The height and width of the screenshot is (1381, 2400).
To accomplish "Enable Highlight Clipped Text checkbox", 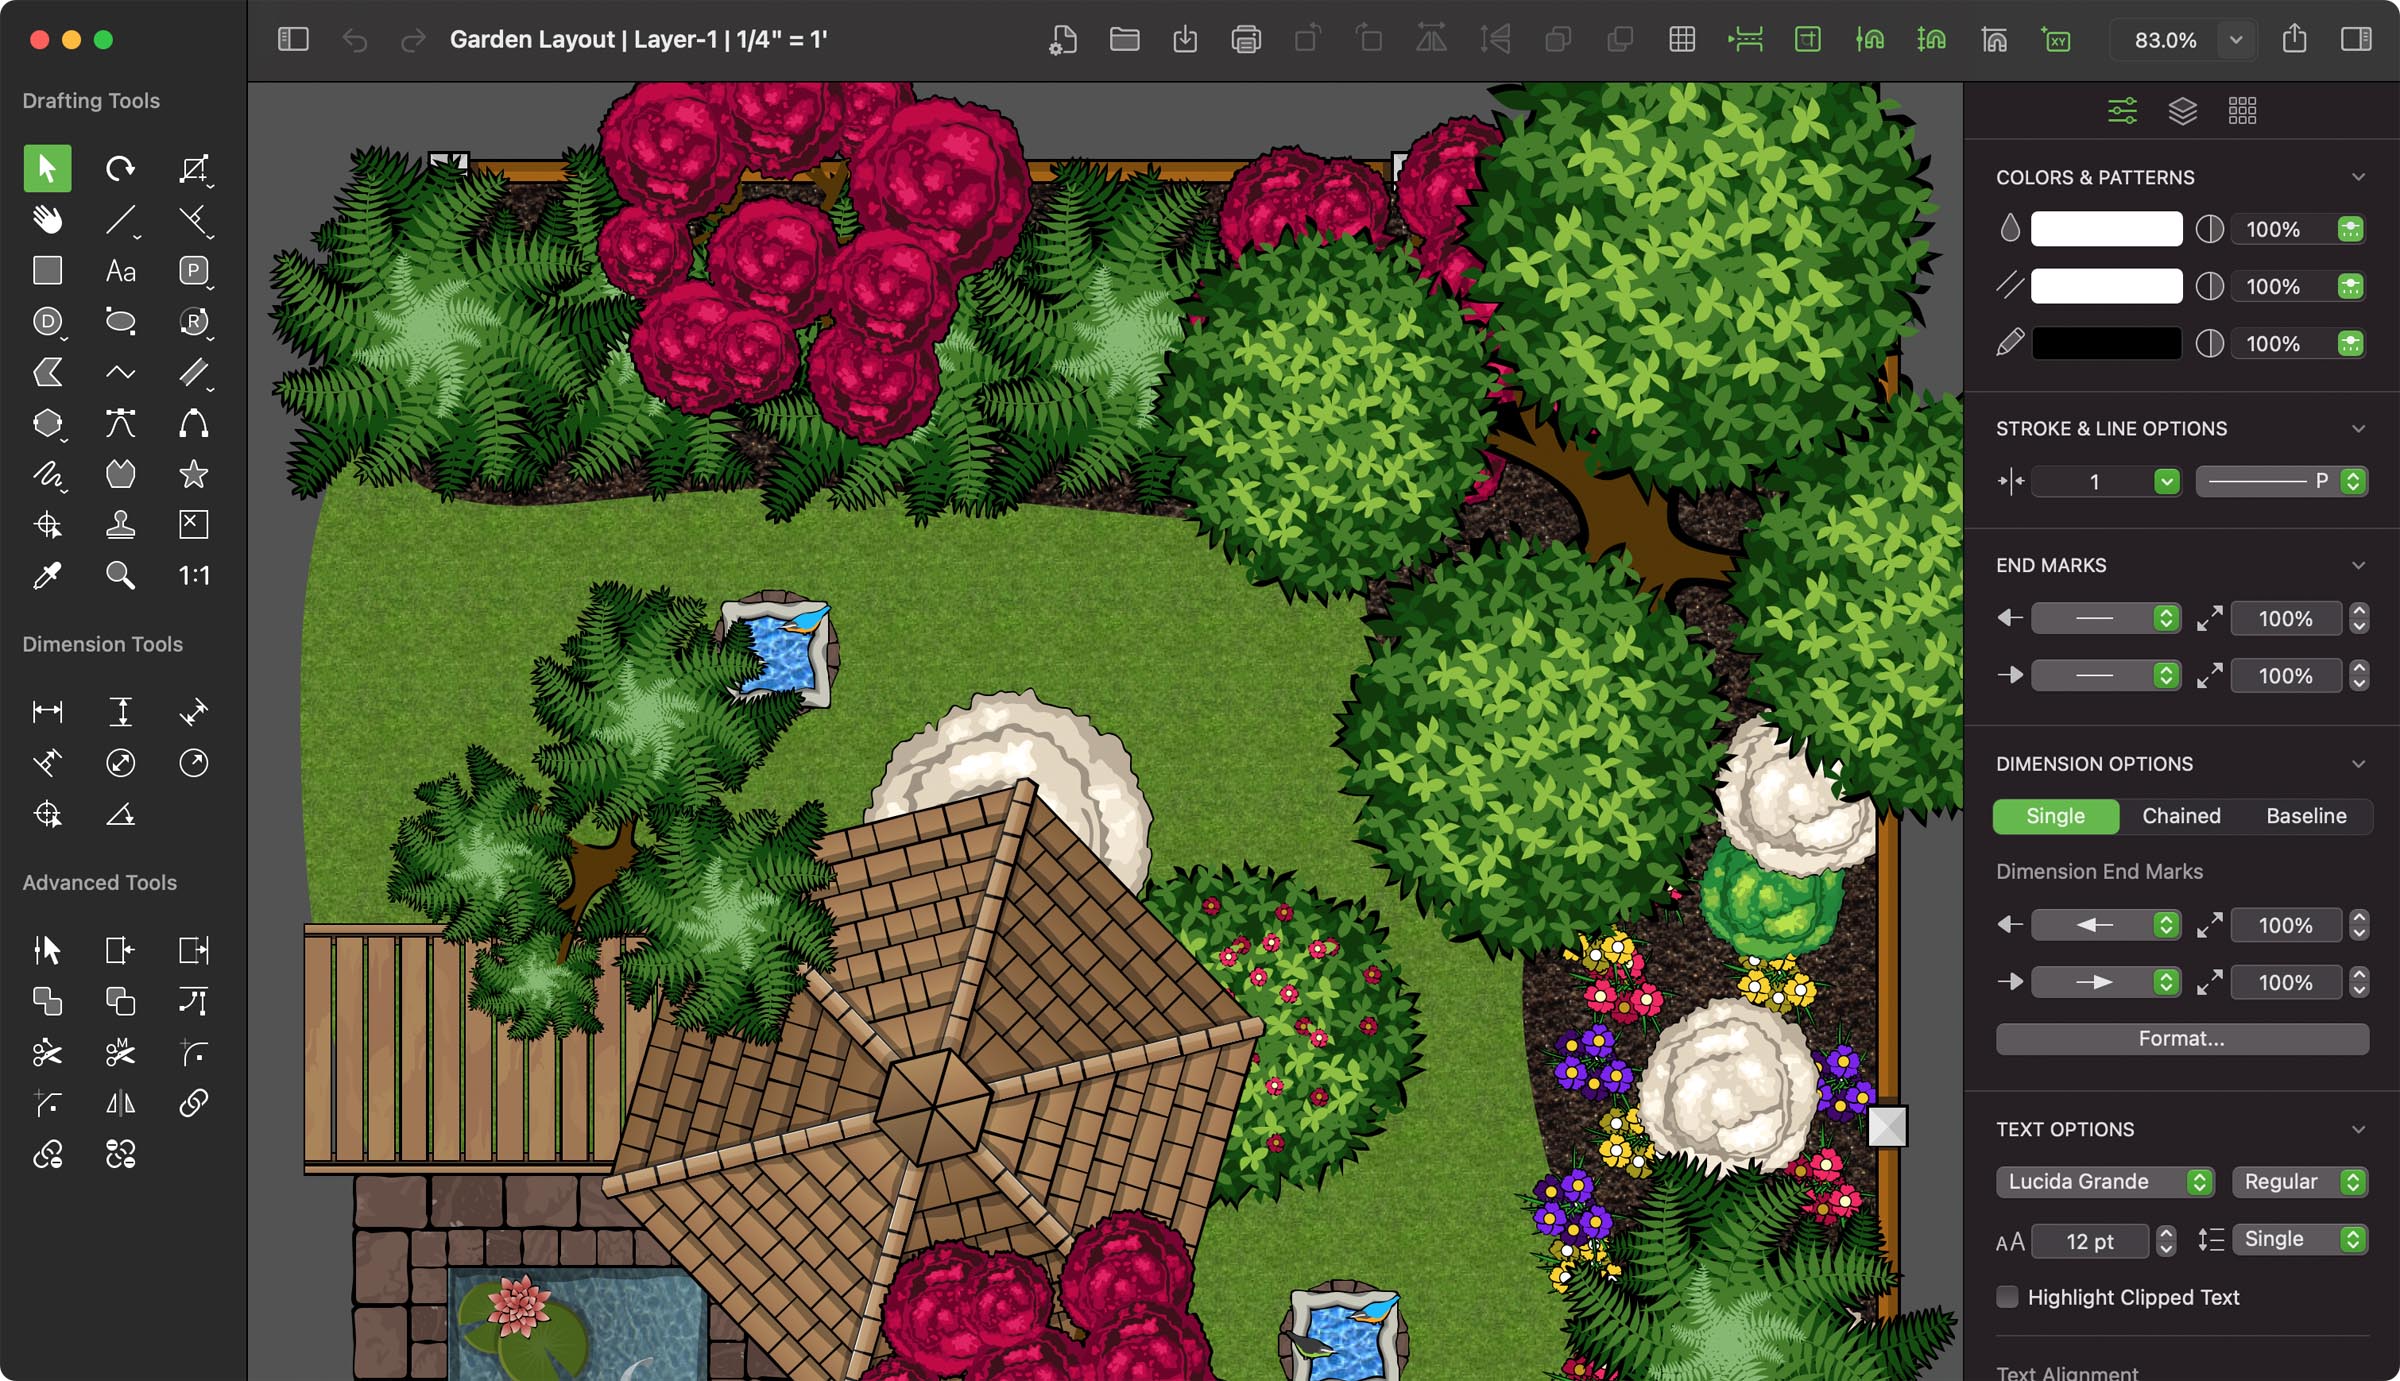I will (2007, 1297).
